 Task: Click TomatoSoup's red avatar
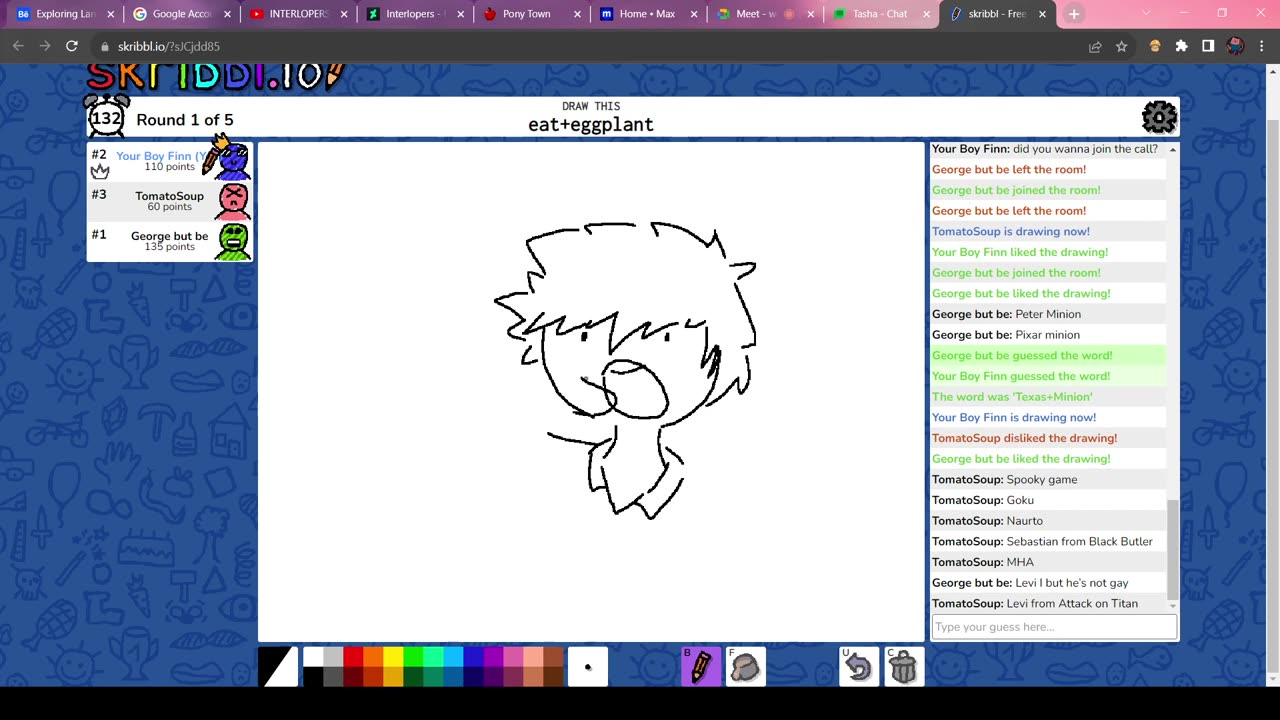click(233, 201)
